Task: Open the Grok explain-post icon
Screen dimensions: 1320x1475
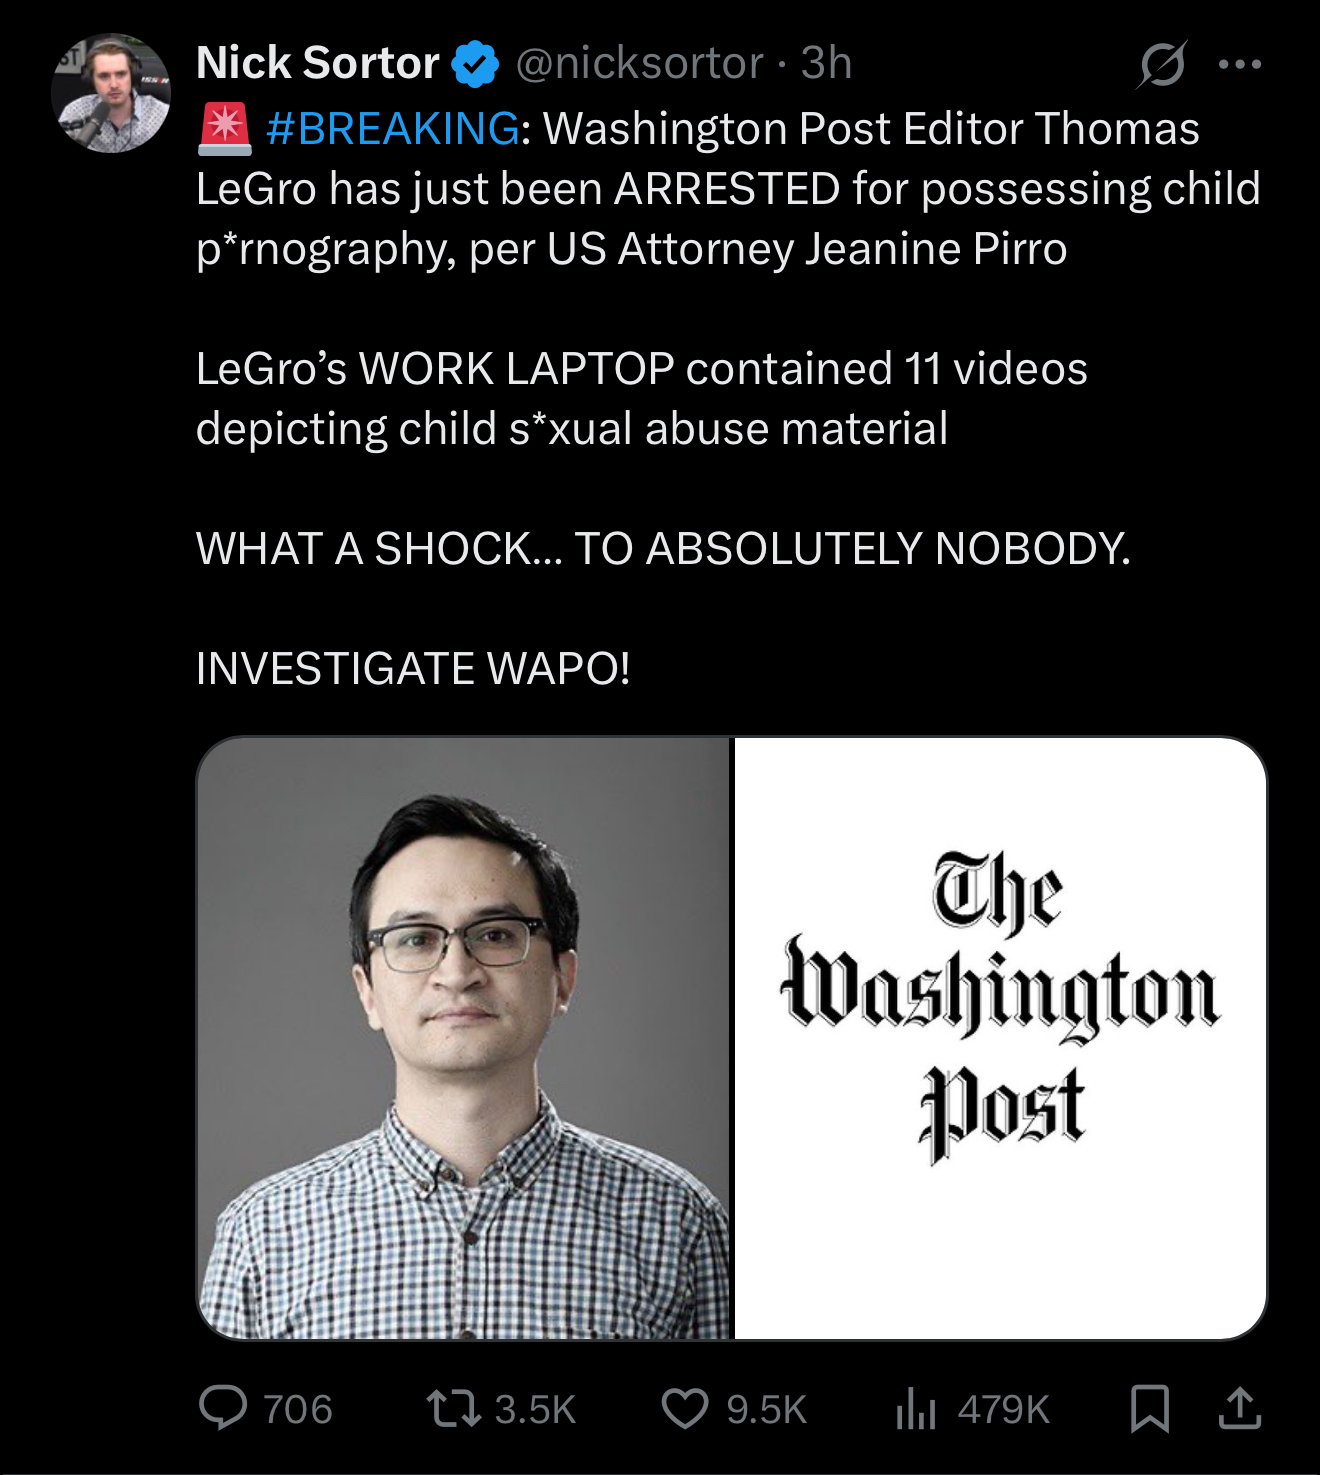Action: [1163, 64]
